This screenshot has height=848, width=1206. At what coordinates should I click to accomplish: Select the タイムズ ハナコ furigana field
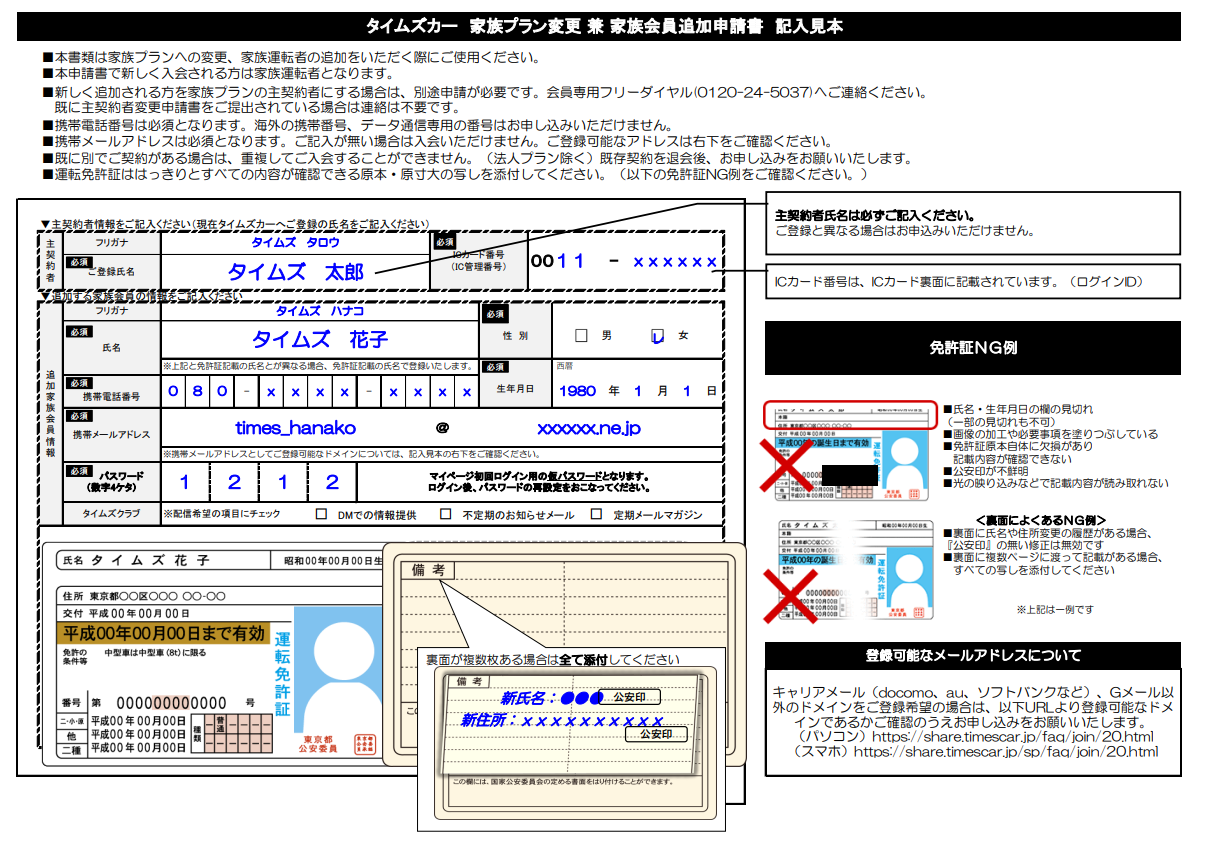click(319, 311)
